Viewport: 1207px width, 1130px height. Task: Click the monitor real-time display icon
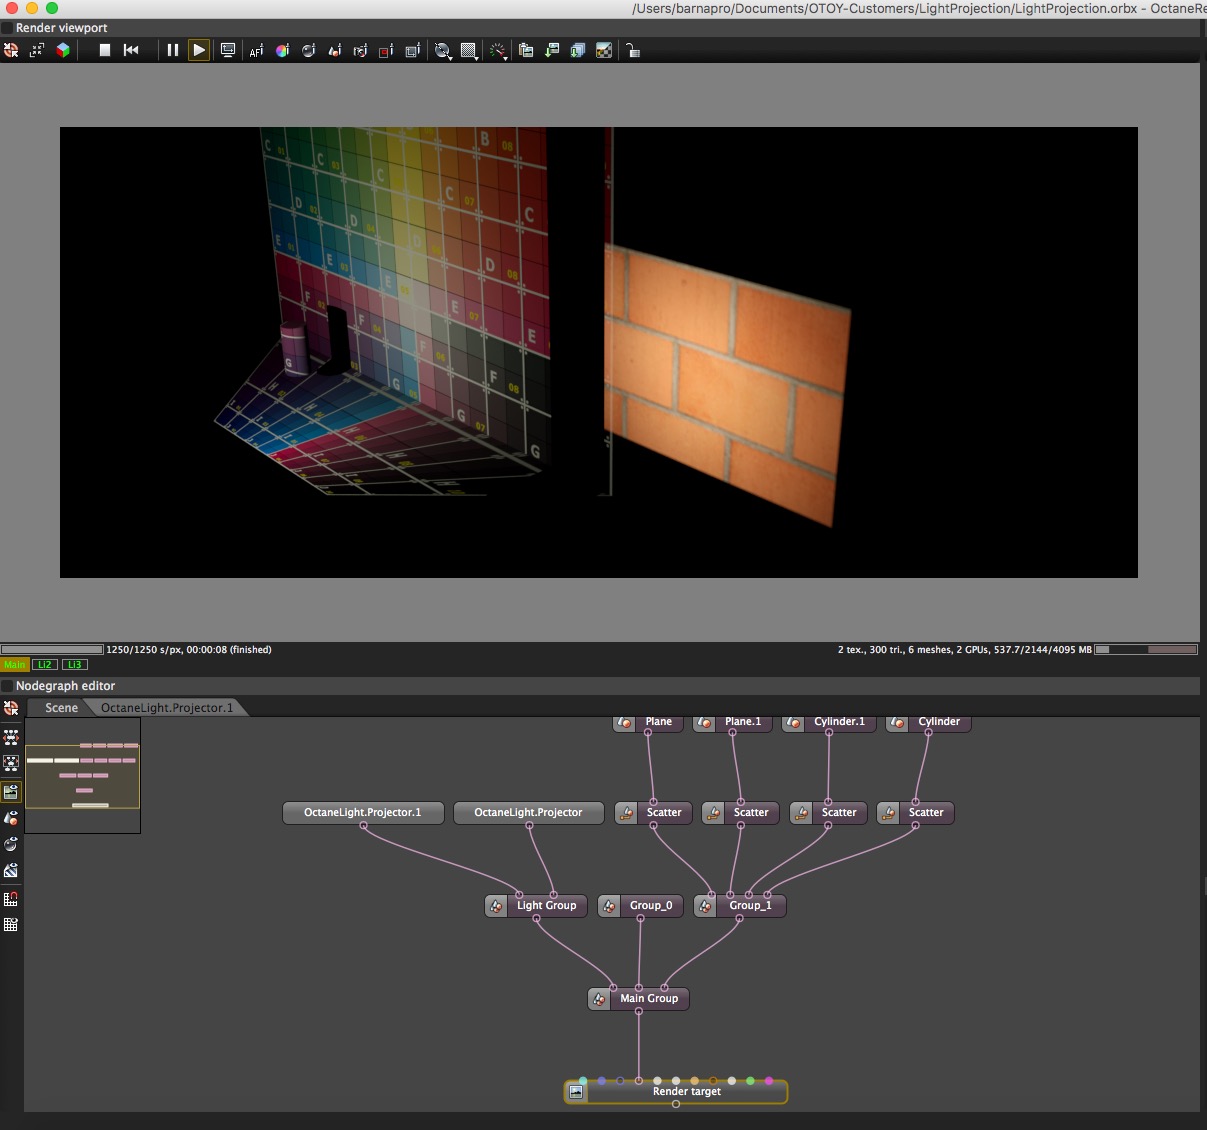tap(228, 50)
